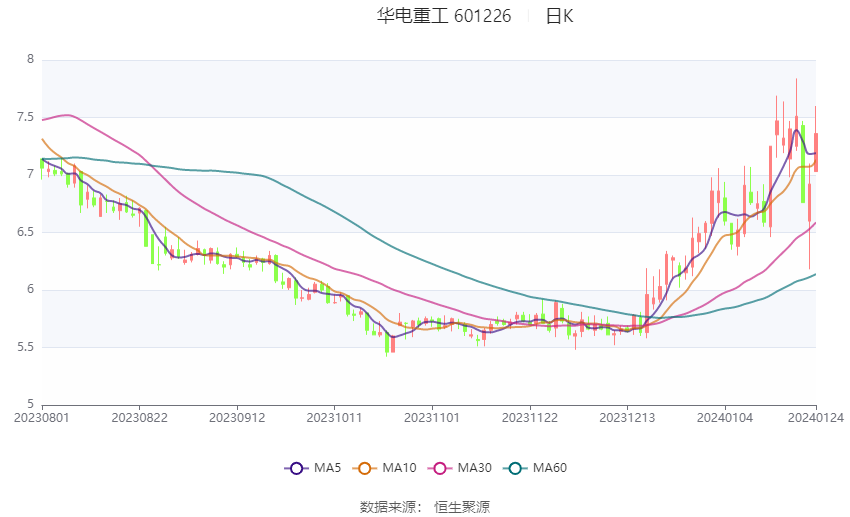Click the chart title 华电重工 601226
The image size is (850, 517).
(444, 16)
